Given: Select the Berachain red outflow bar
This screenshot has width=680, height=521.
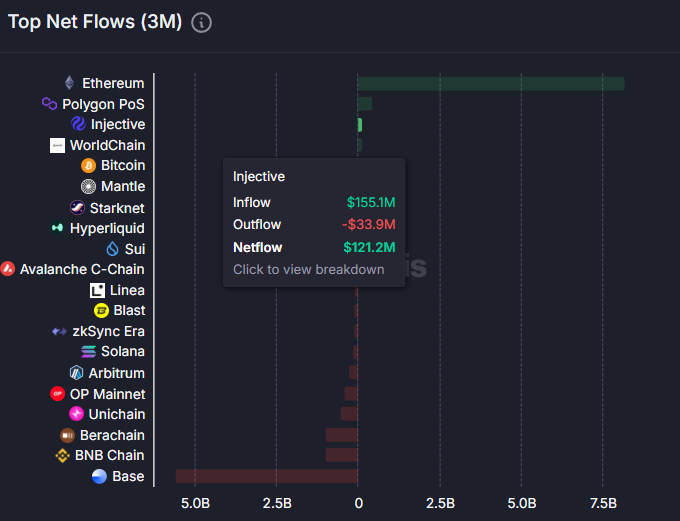Looking at the screenshot, I should click(342, 435).
